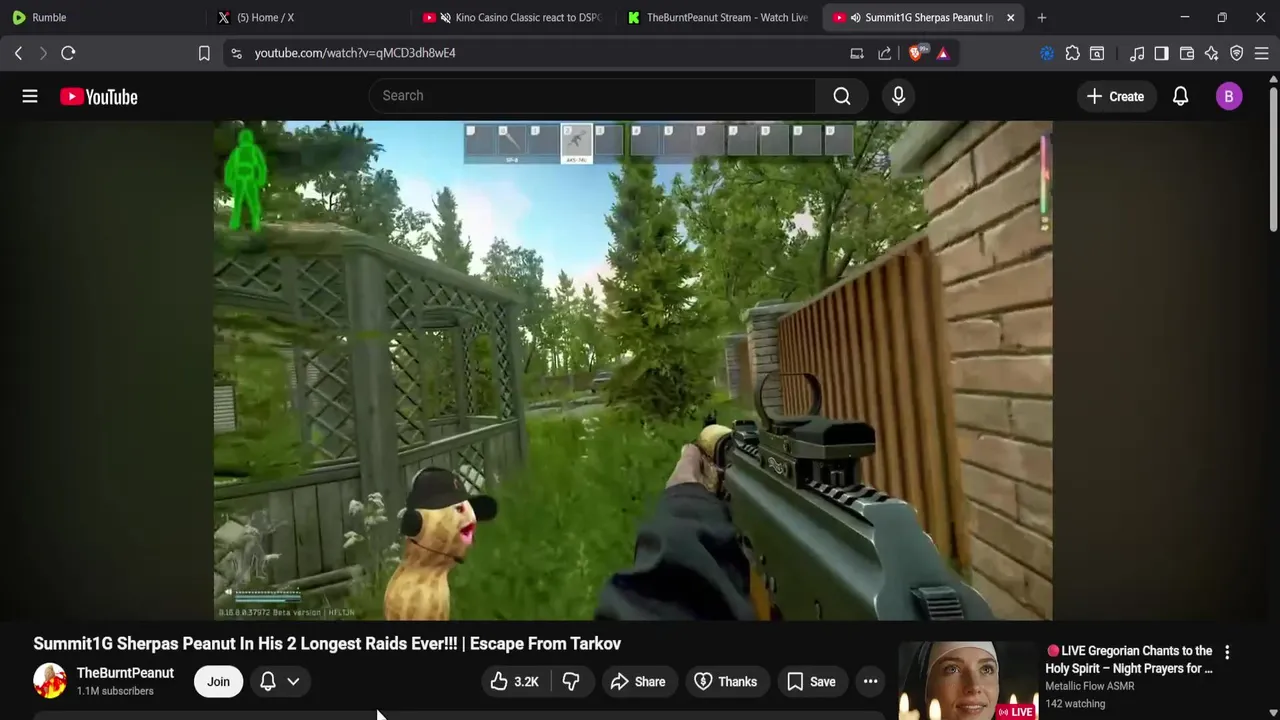
Task: Share this page from address bar
Action: 885,53
